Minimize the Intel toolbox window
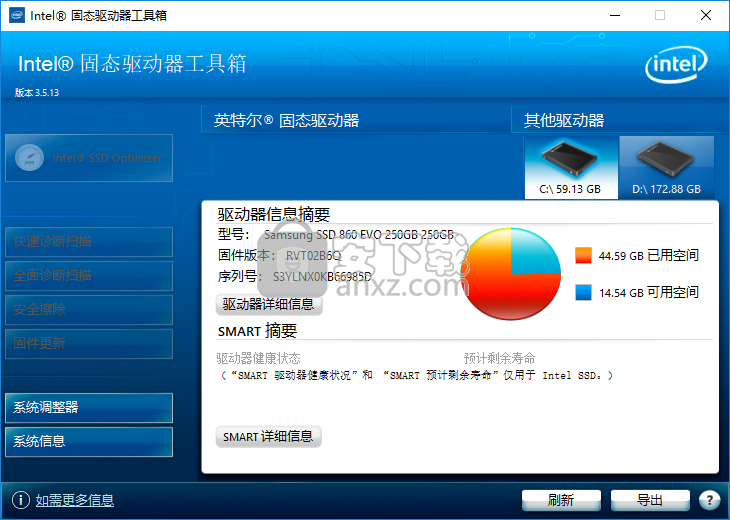 (615, 15)
